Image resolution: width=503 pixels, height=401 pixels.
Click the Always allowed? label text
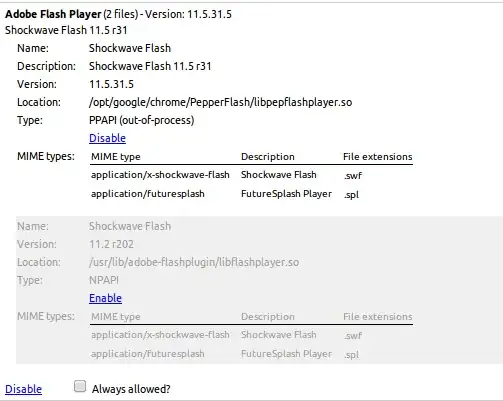(131, 389)
